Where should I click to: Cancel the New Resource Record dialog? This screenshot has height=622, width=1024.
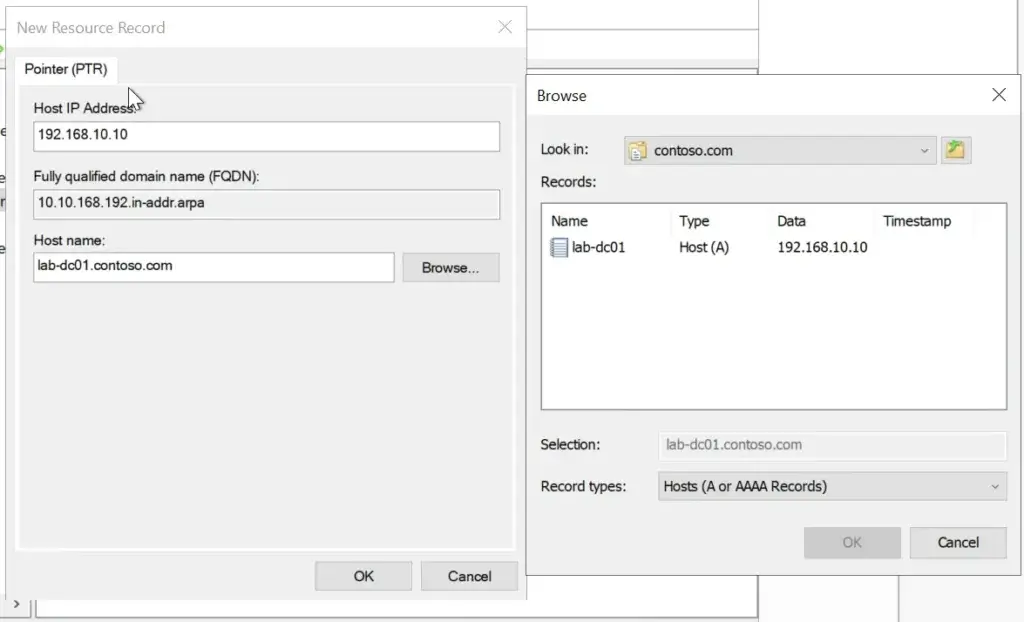(469, 576)
